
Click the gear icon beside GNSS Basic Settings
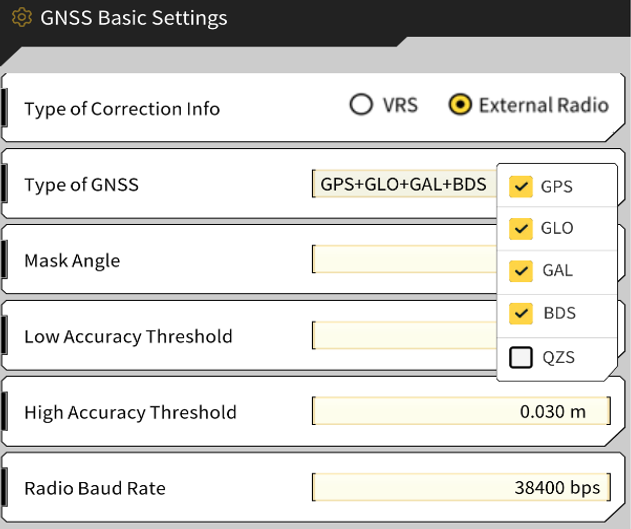pyautogui.click(x=21, y=19)
